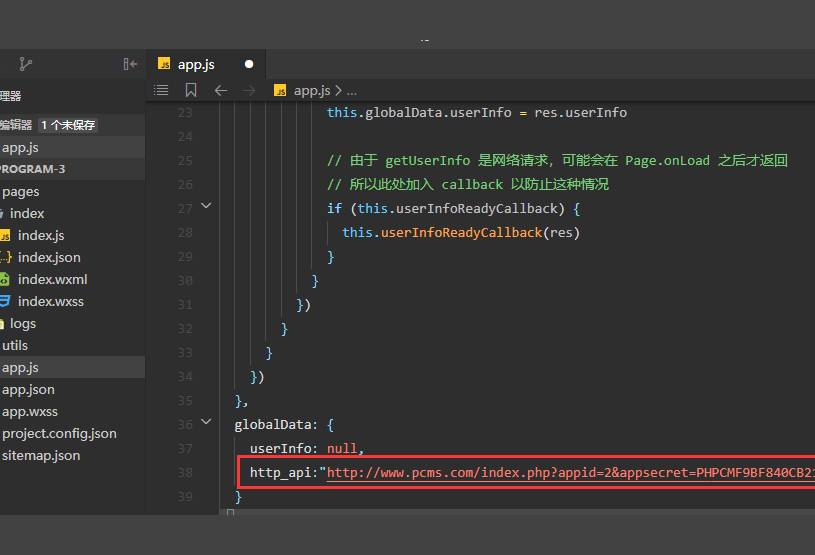Image resolution: width=815 pixels, height=555 pixels.
Task: Click the unsaved dot on app.js tab
Action: tap(249, 64)
